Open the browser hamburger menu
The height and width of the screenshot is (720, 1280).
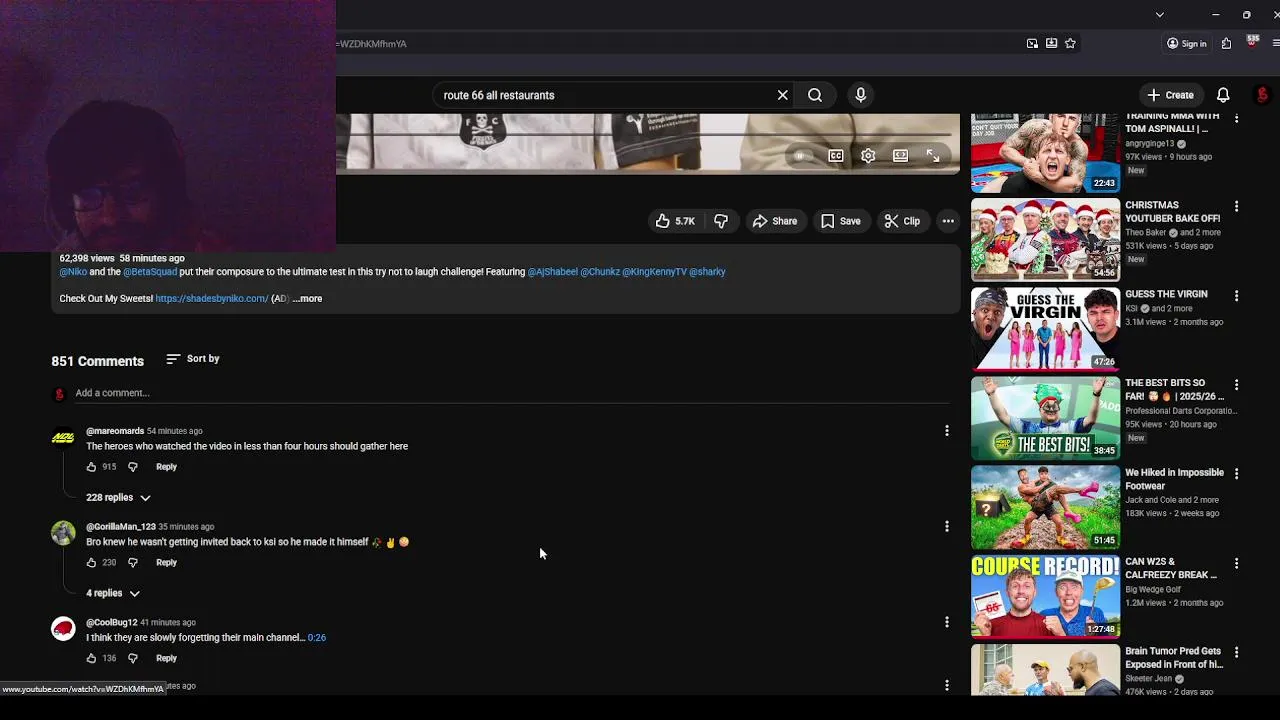coord(1275,44)
